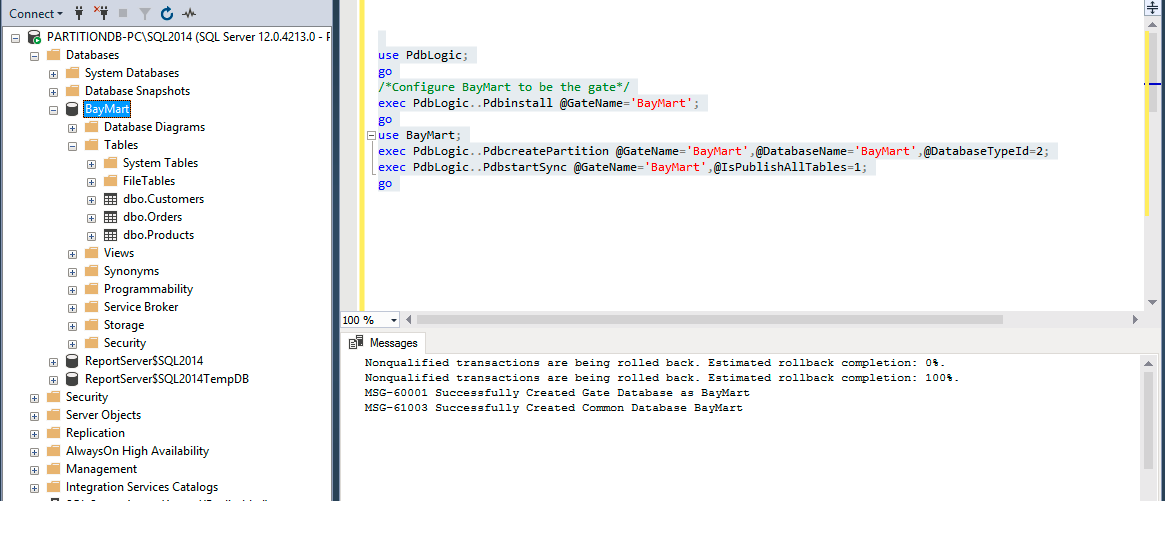Click the editor scroll left arrow
This screenshot has height=557, width=1165.
pyautogui.click(x=409, y=320)
